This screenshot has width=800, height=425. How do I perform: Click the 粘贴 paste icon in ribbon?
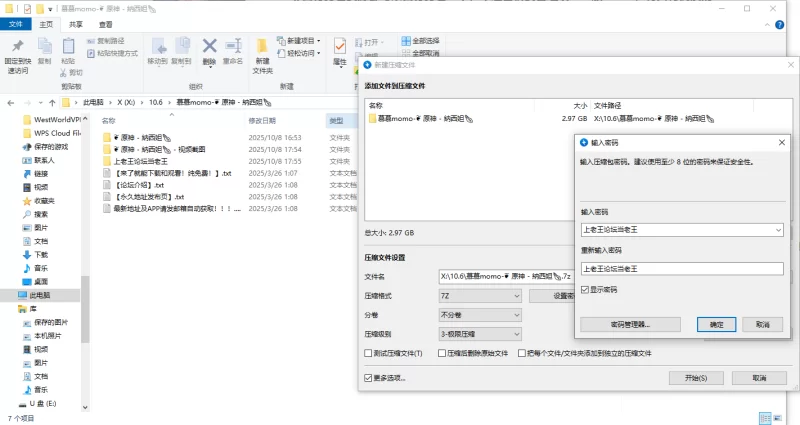68,47
